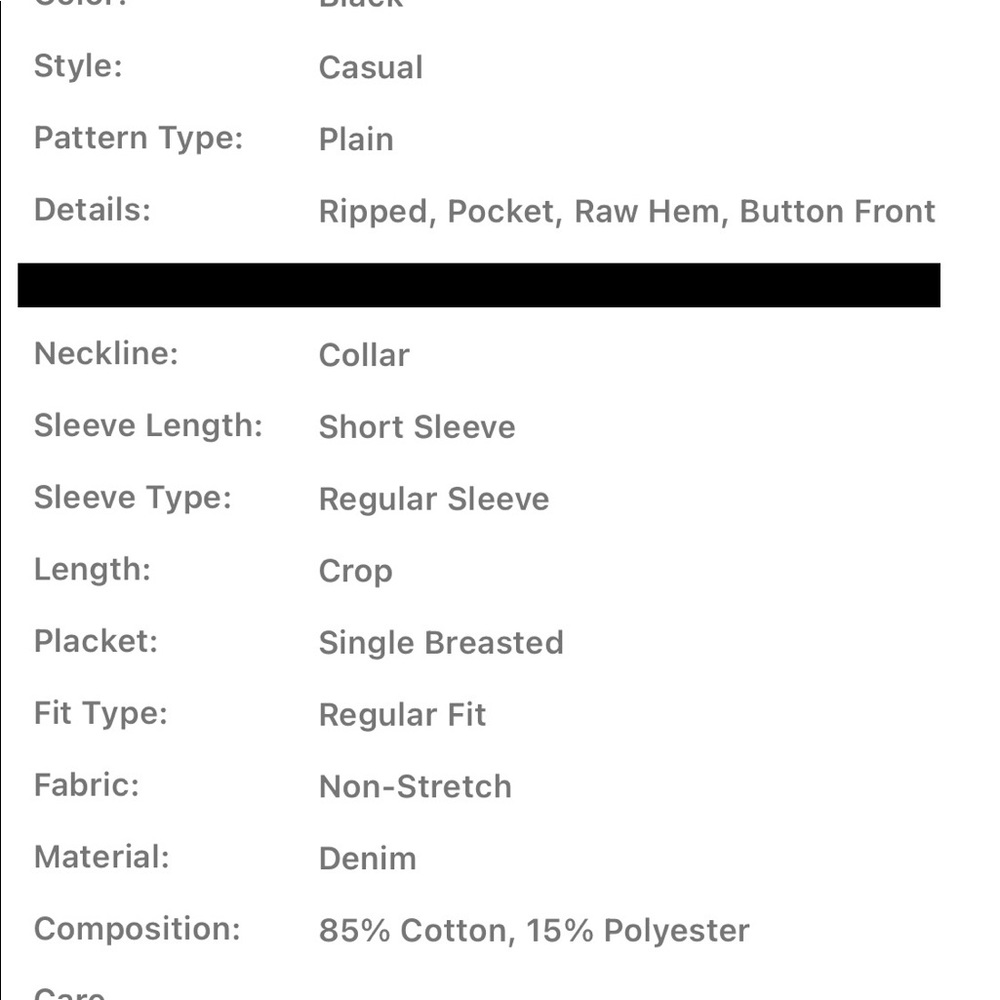Tap the "Non-Stretch" fabric value
The width and height of the screenshot is (1000, 1000).
tap(415, 788)
